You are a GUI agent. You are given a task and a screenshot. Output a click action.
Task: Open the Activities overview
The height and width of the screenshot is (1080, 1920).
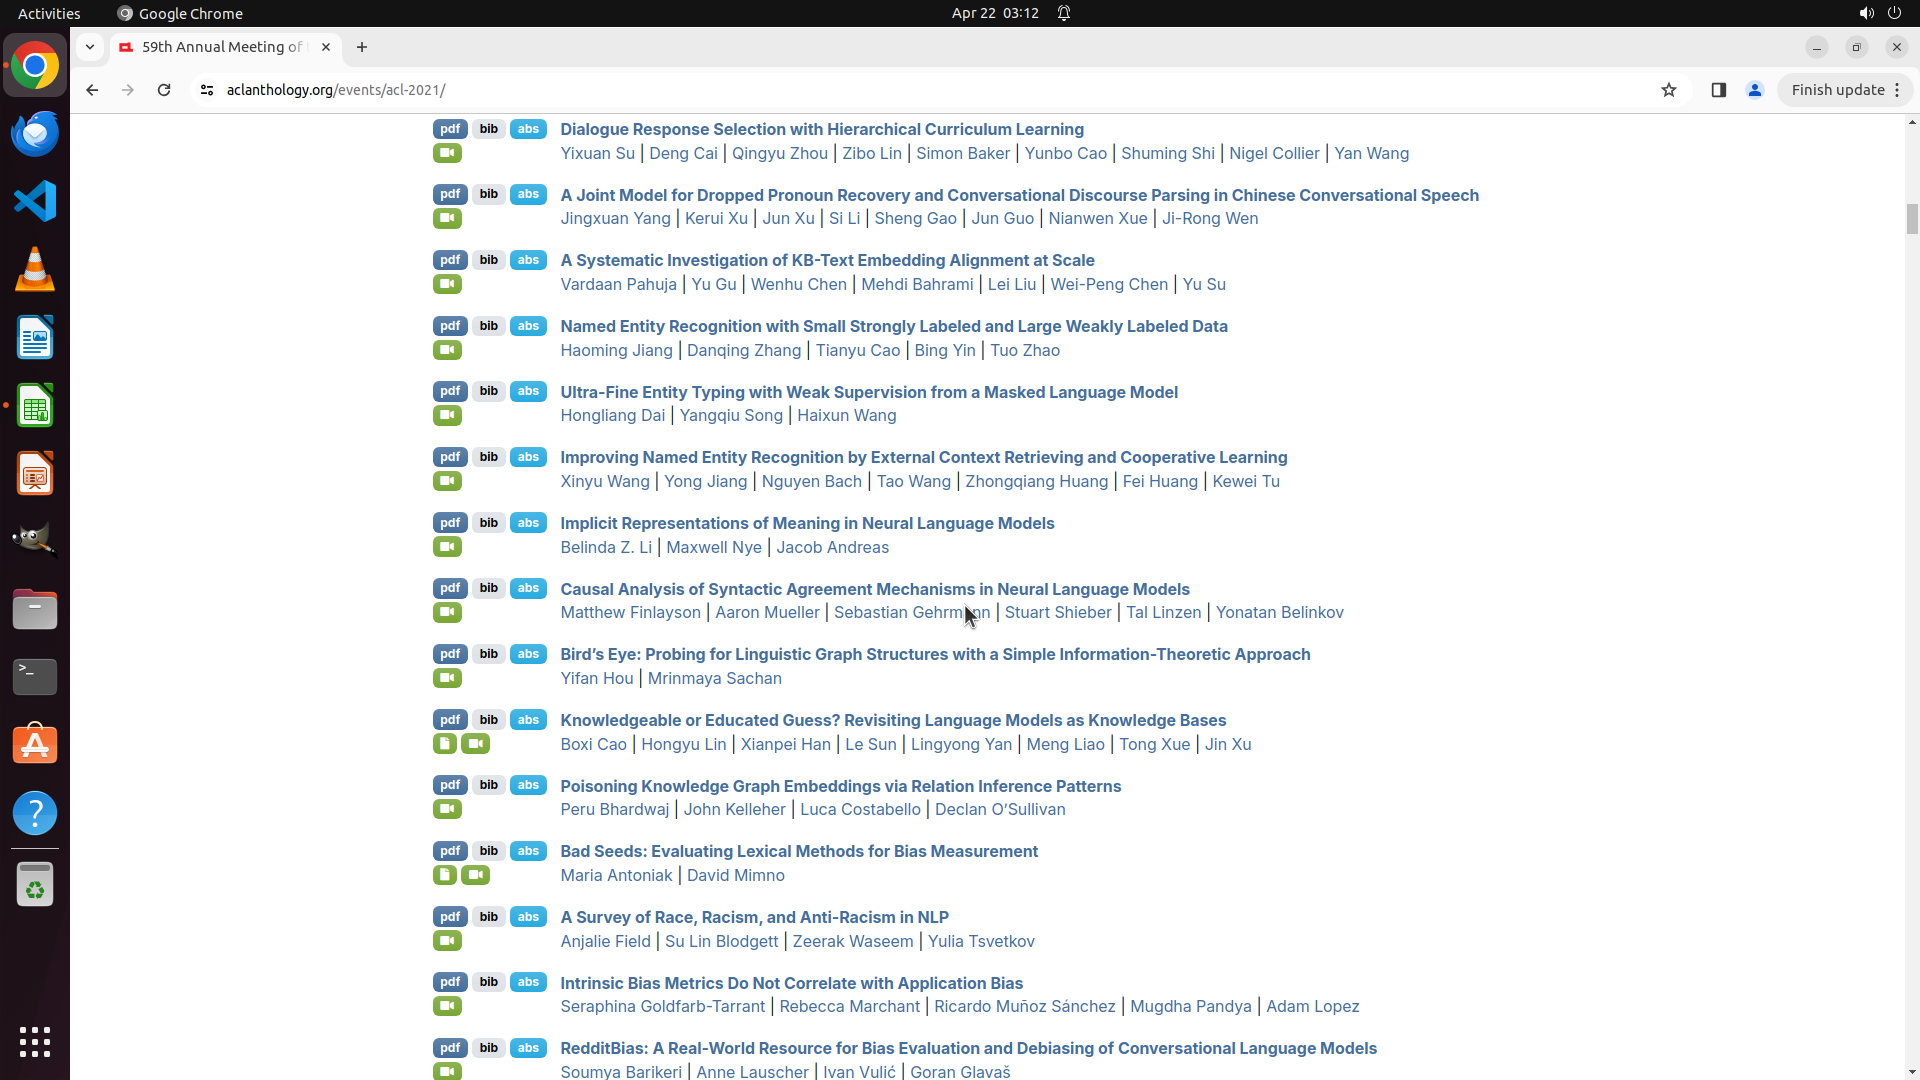click(x=49, y=13)
